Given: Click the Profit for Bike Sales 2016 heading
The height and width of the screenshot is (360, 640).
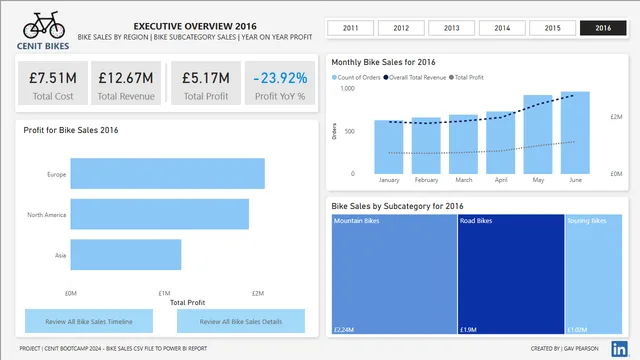Looking at the screenshot, I should tap(71, 130).
